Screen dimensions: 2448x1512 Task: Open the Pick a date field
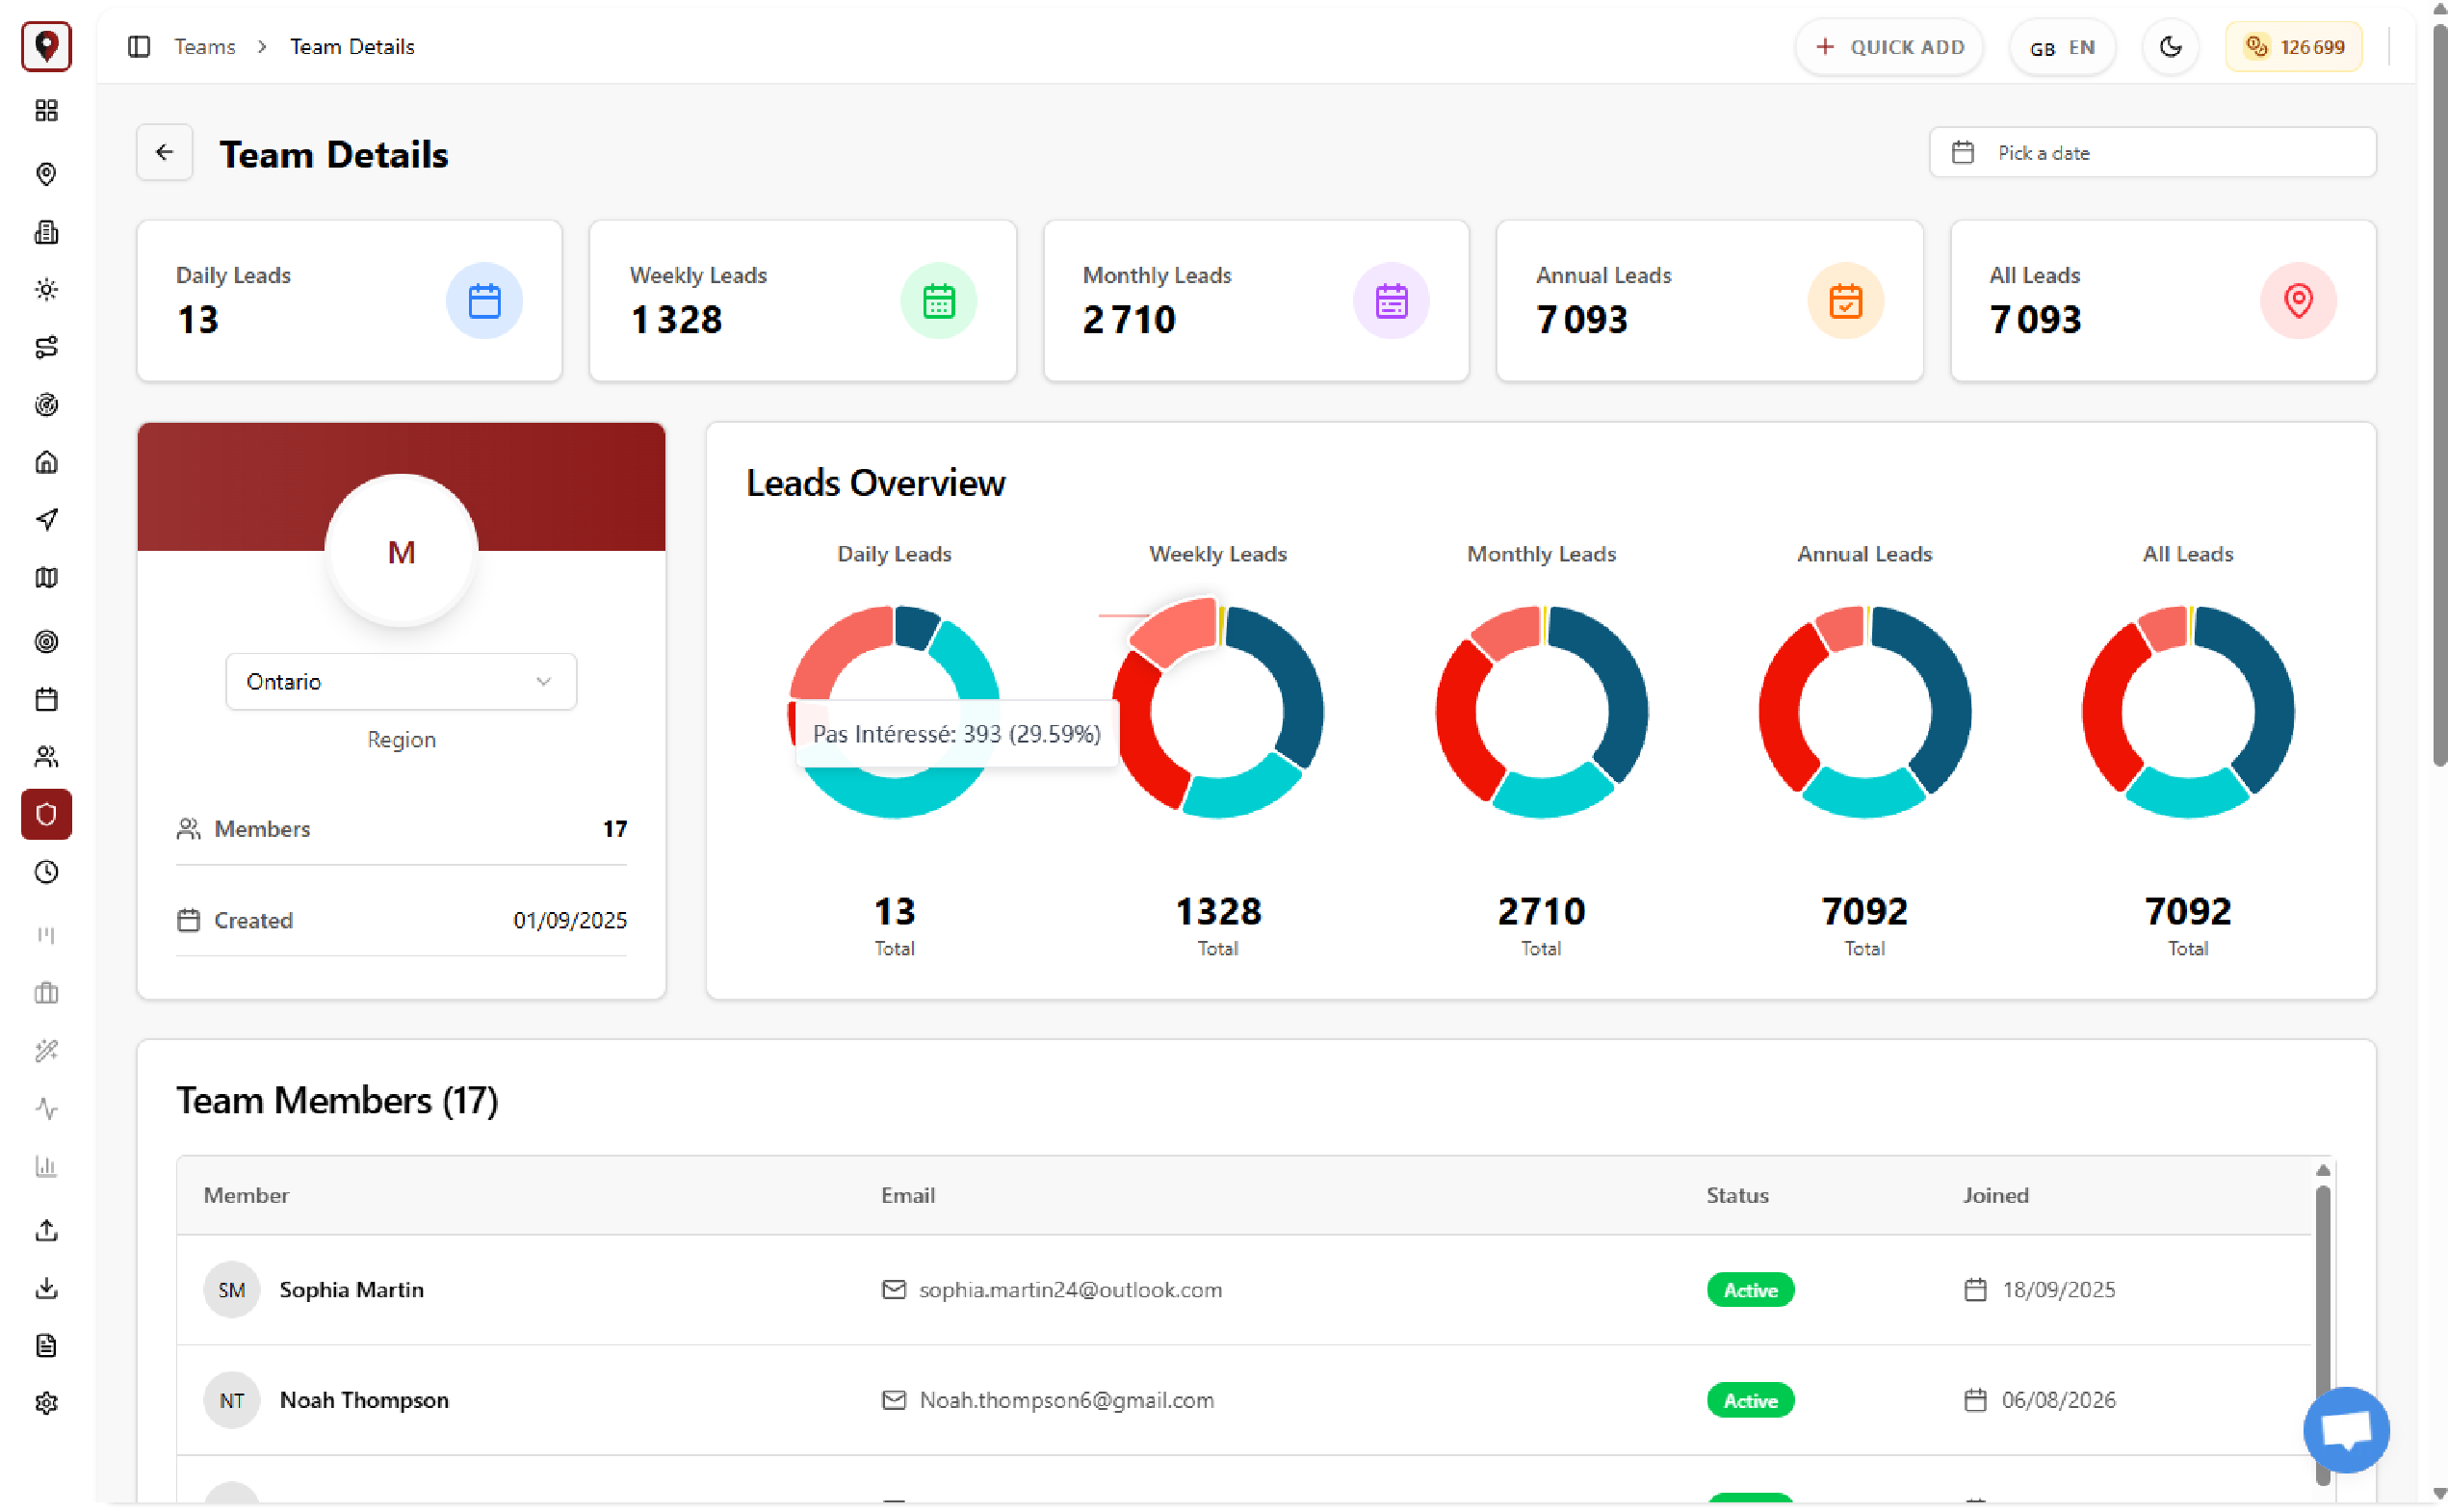2152,152
